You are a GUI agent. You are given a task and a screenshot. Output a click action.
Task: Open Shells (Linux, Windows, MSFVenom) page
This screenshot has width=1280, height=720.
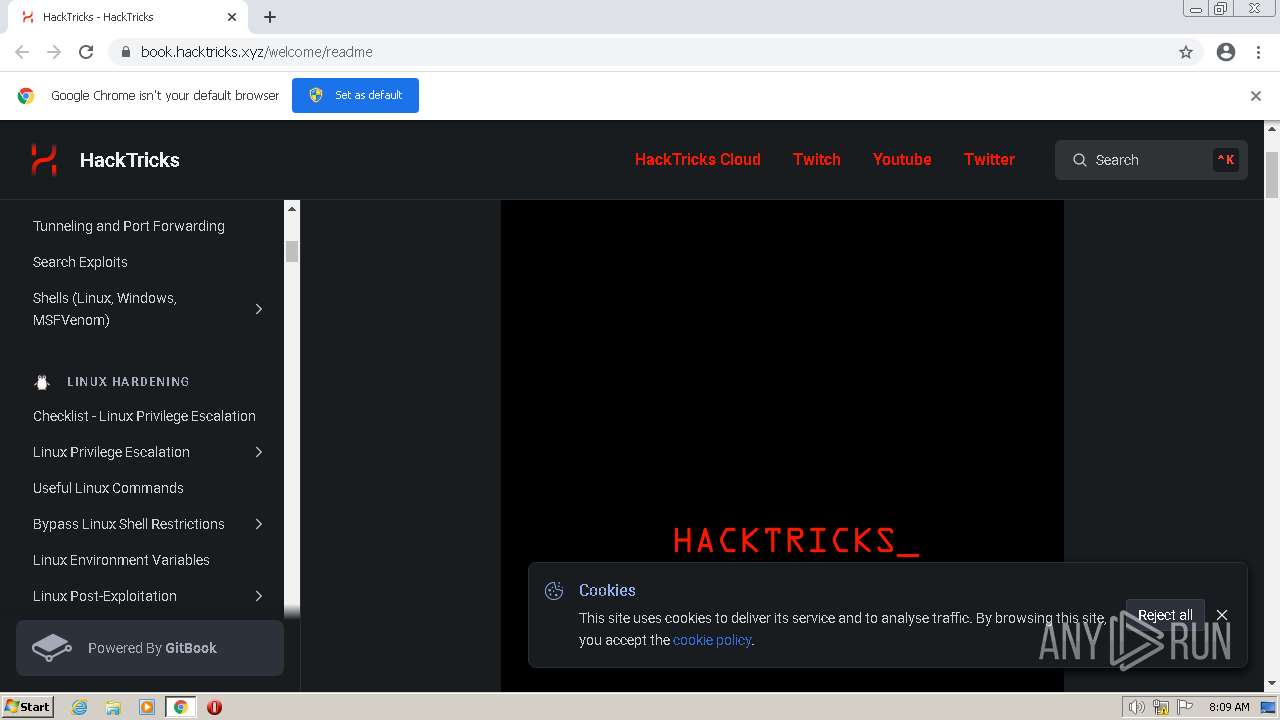[105, 309]
